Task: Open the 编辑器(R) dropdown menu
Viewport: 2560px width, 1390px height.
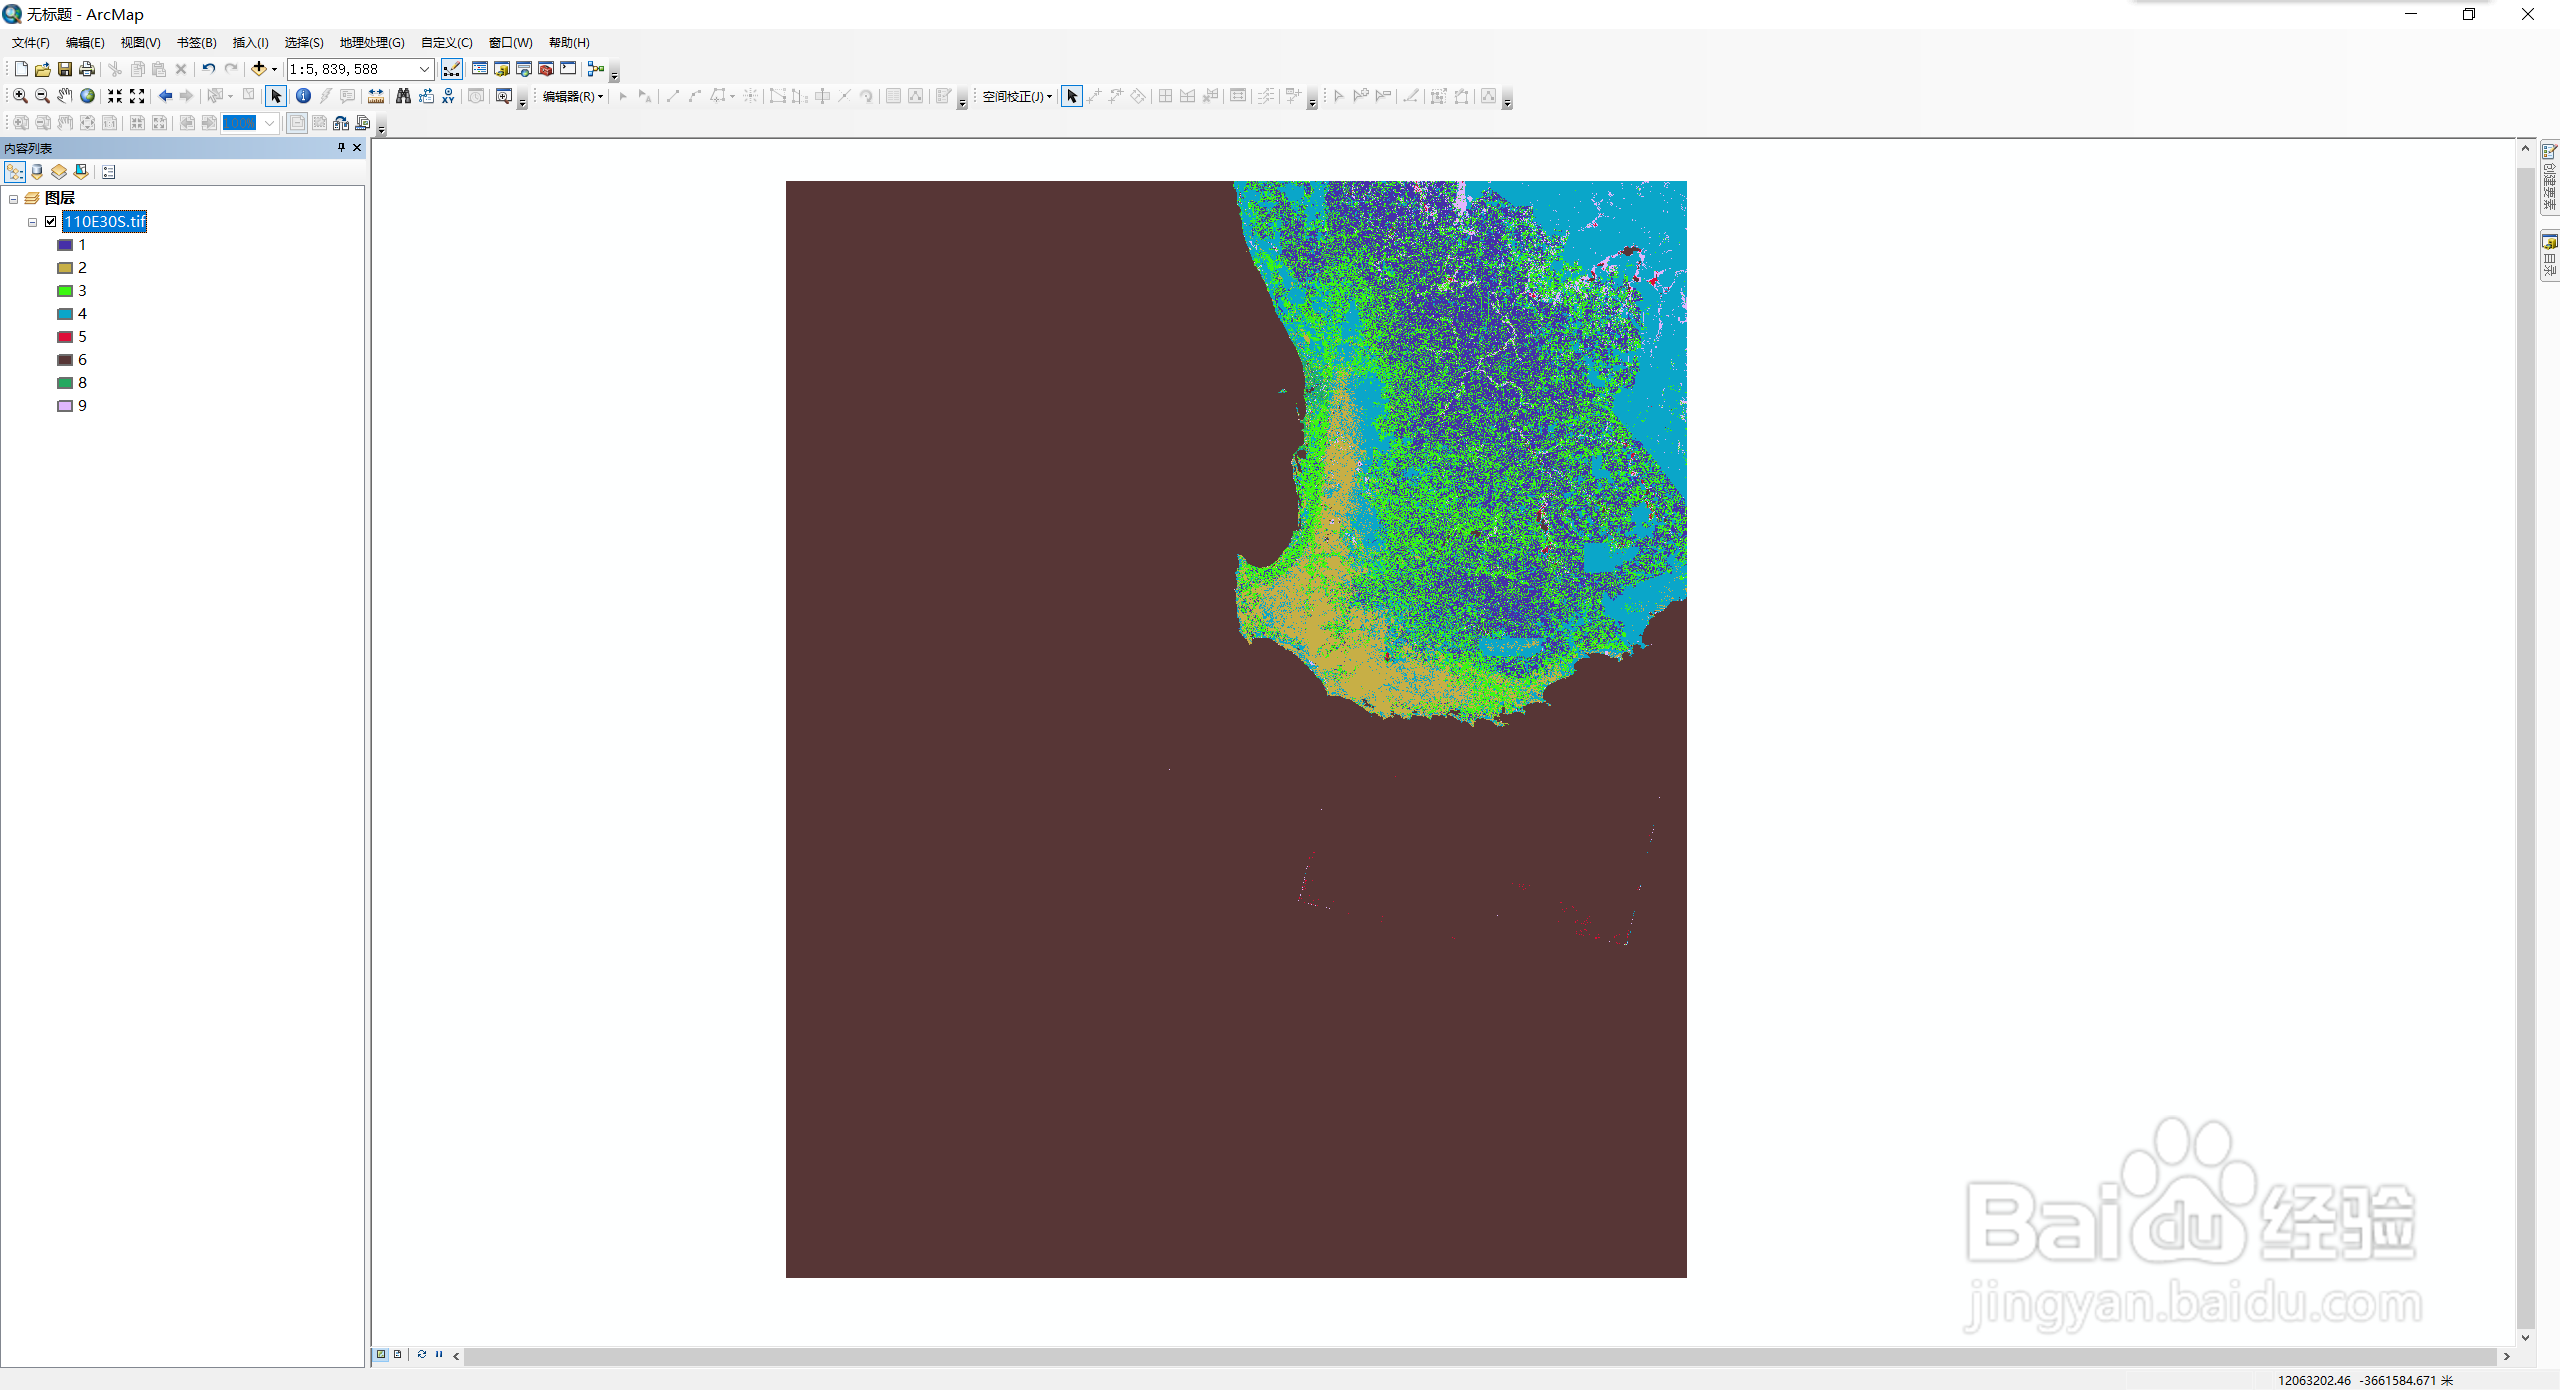Action: (x=573, y=97)
